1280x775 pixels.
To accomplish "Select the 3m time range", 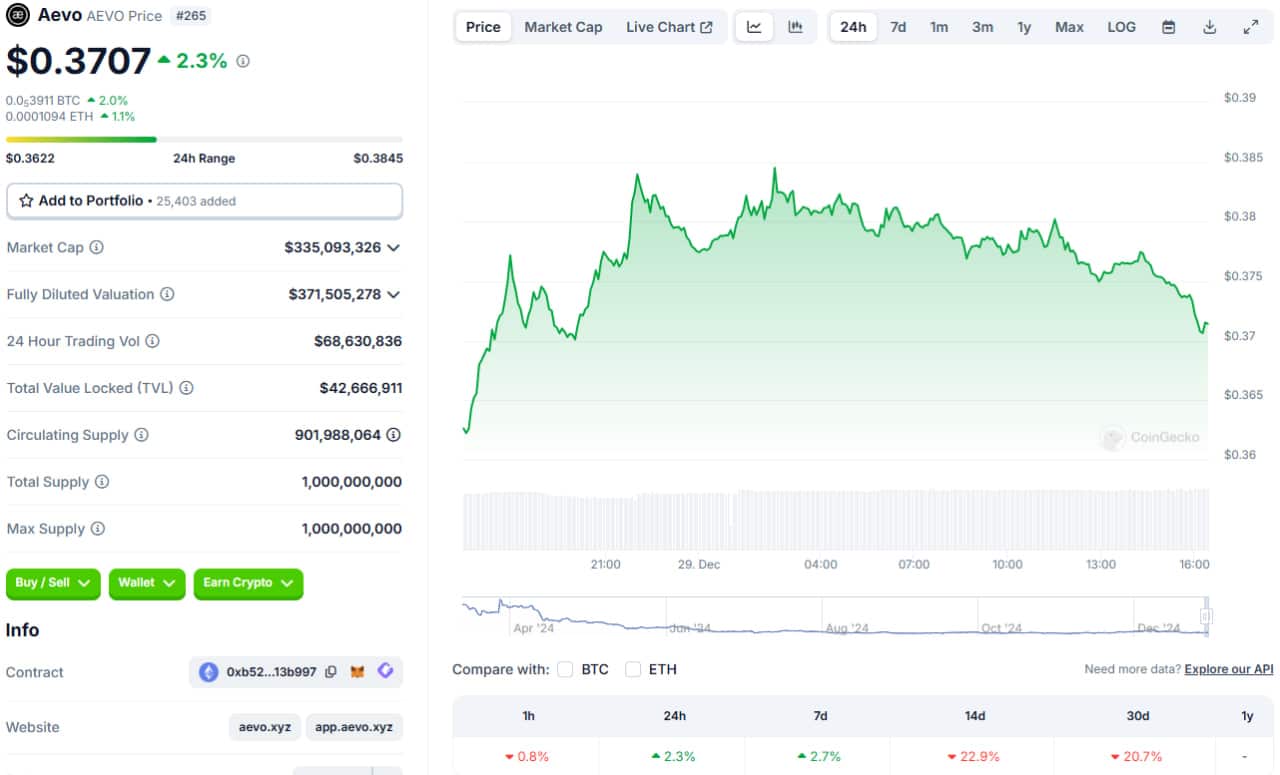I will pos(983,27).
